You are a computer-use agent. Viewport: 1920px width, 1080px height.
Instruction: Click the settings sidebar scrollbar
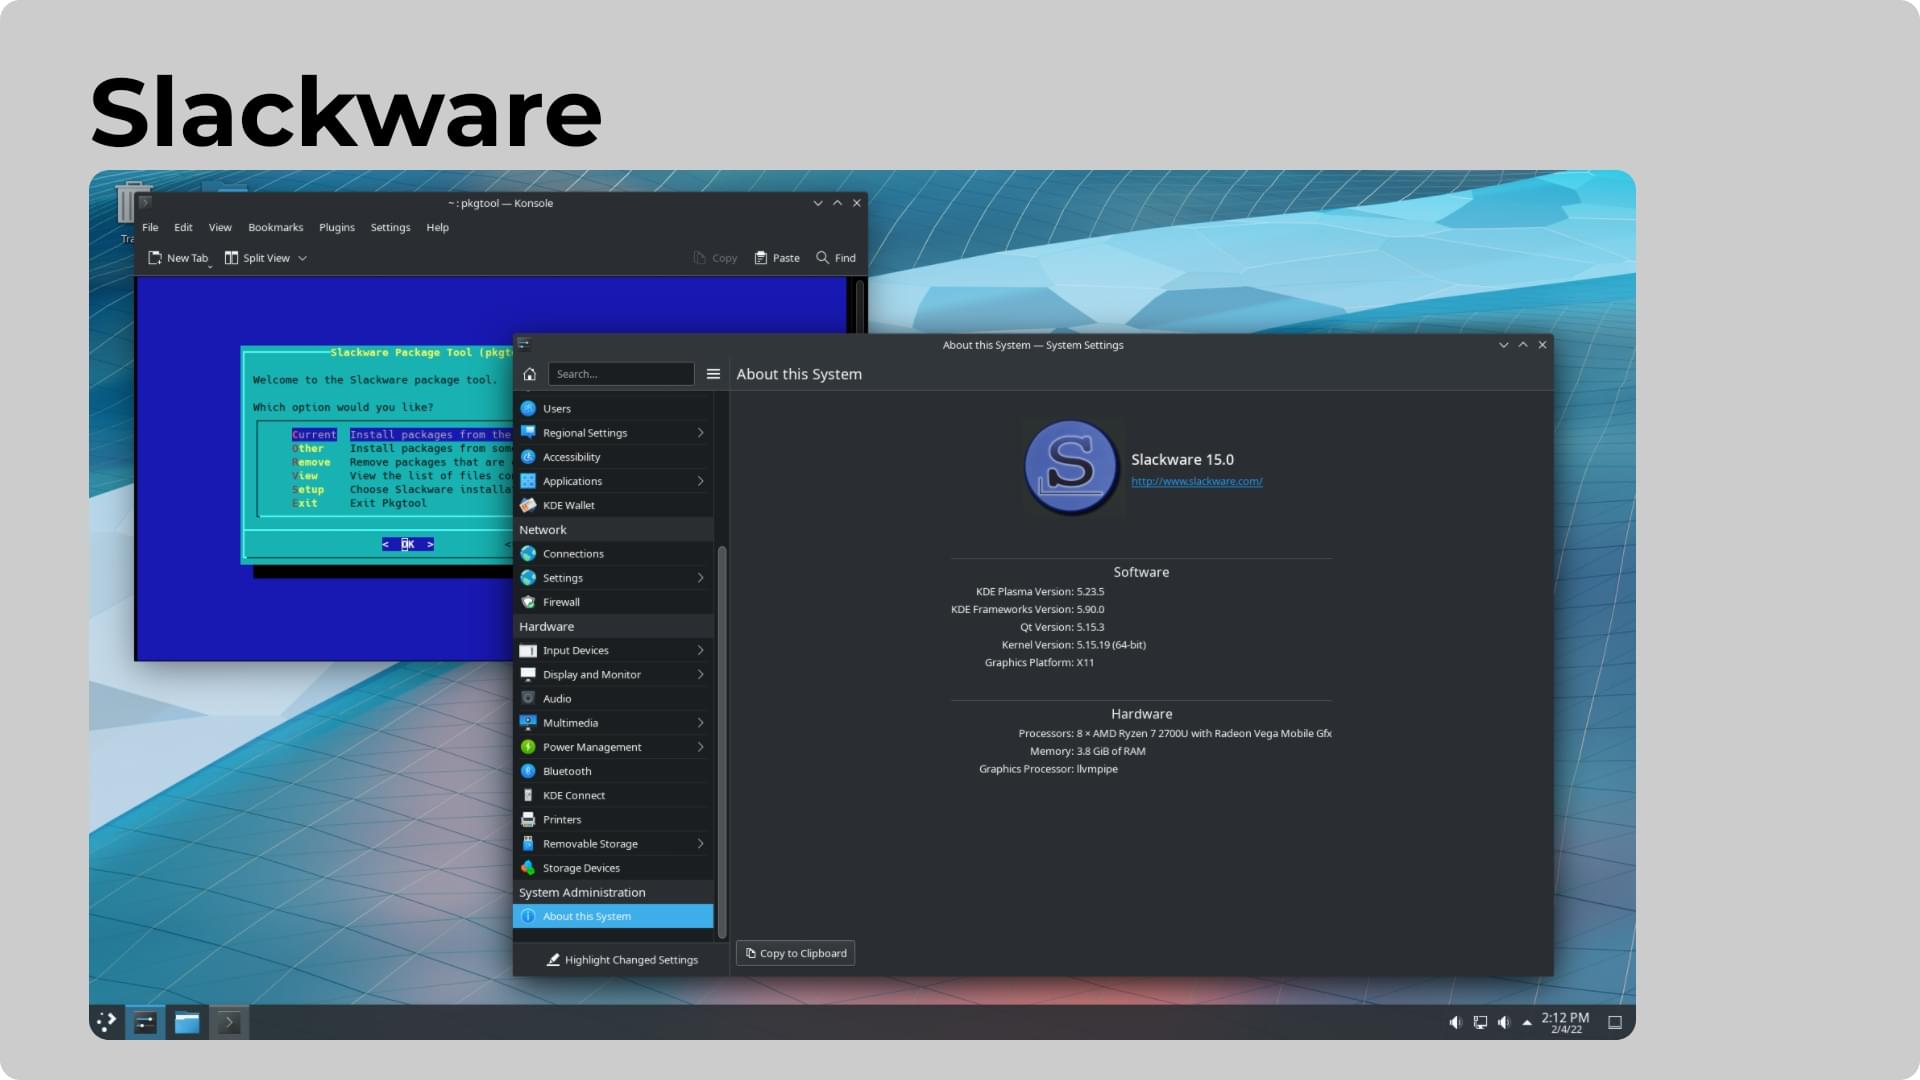coord(721,741)
